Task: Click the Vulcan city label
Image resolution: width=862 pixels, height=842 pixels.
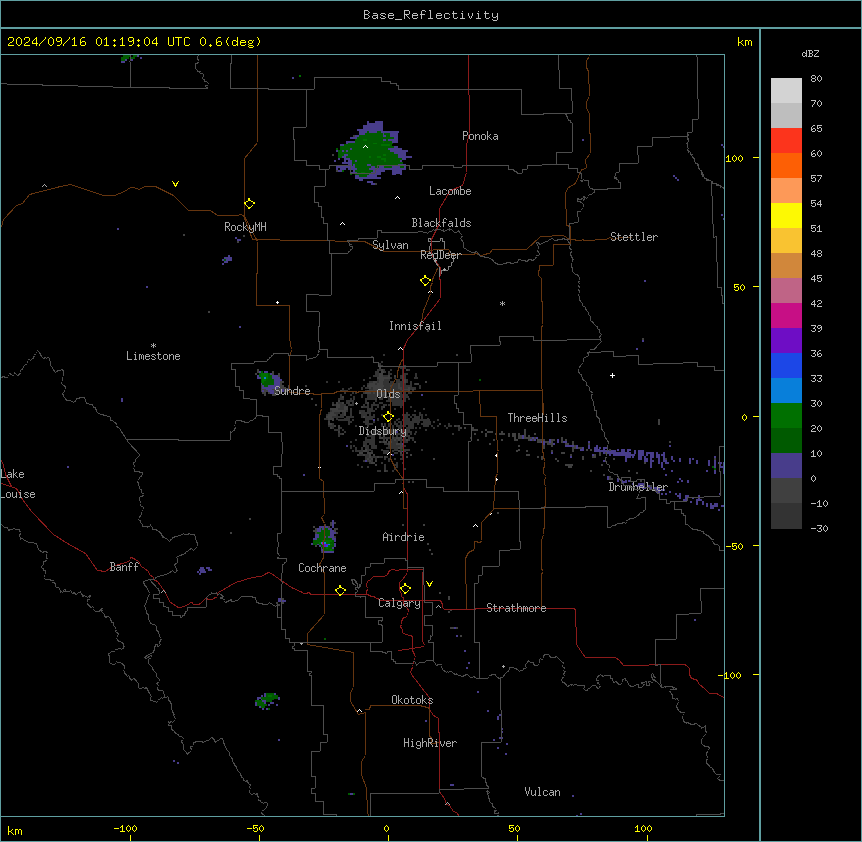Action: coord(542,792)
